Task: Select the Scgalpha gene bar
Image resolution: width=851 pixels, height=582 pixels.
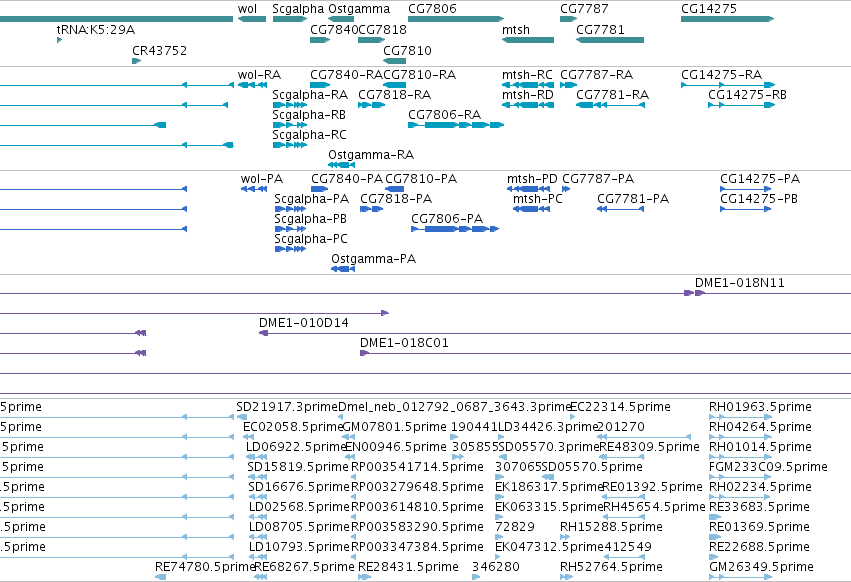Action: [290, 19]
